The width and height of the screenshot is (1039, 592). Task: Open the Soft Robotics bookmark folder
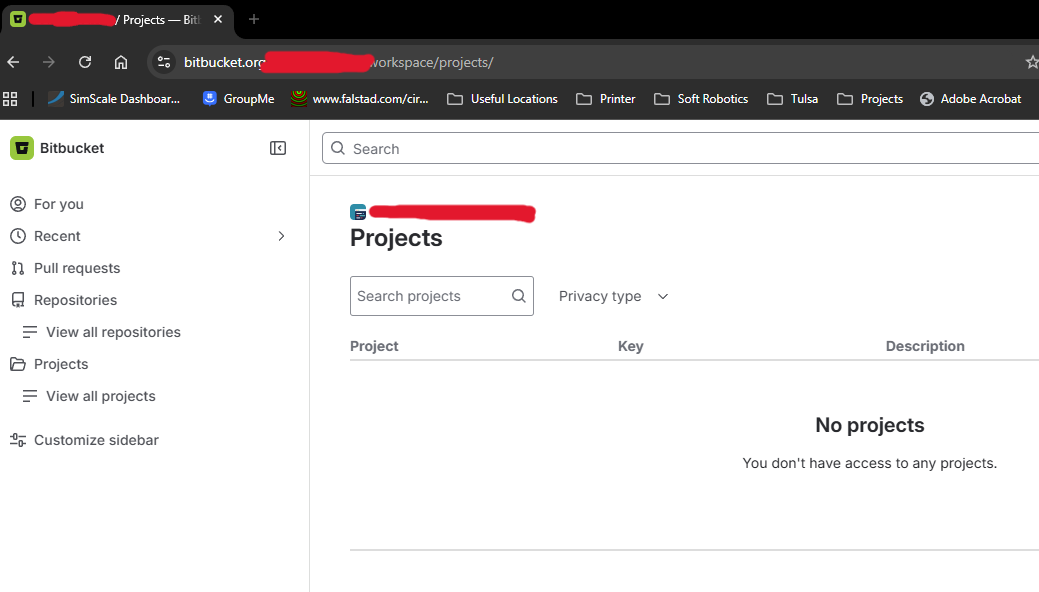(701, 99)
